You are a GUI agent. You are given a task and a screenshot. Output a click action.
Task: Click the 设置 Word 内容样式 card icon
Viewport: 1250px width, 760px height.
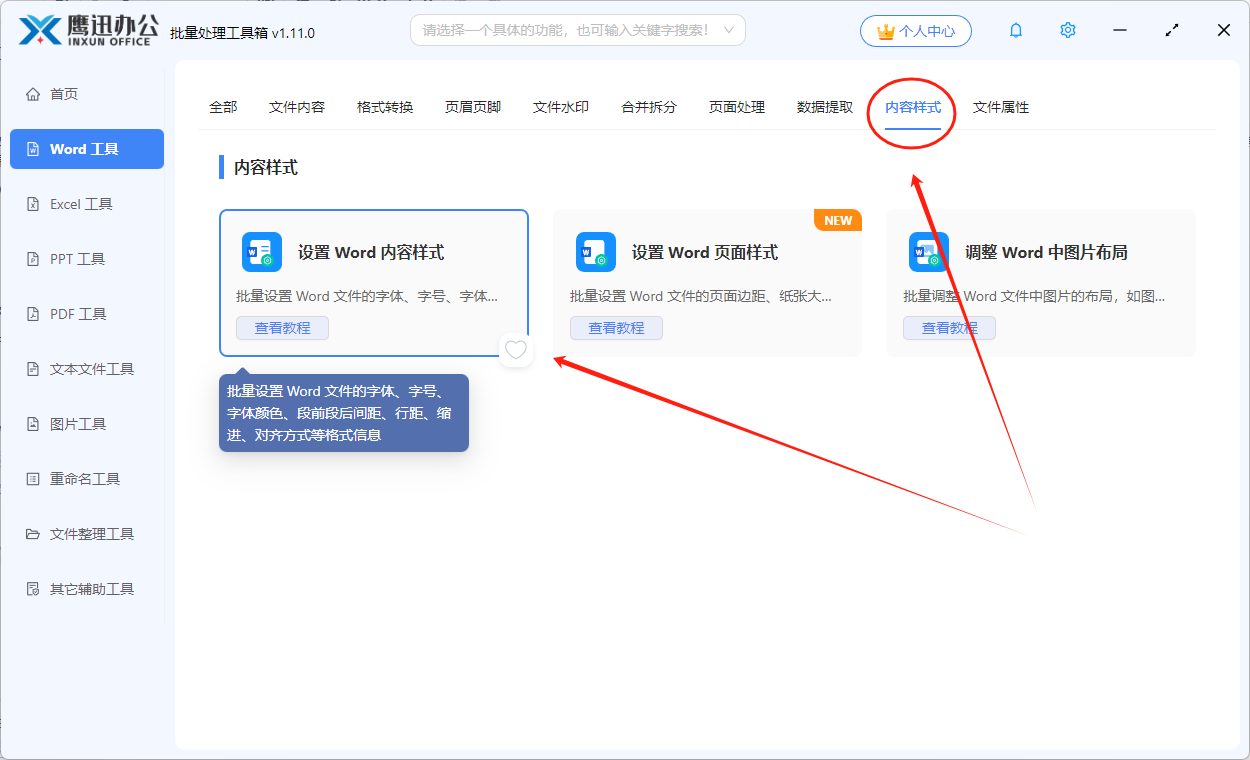point(262,252)
